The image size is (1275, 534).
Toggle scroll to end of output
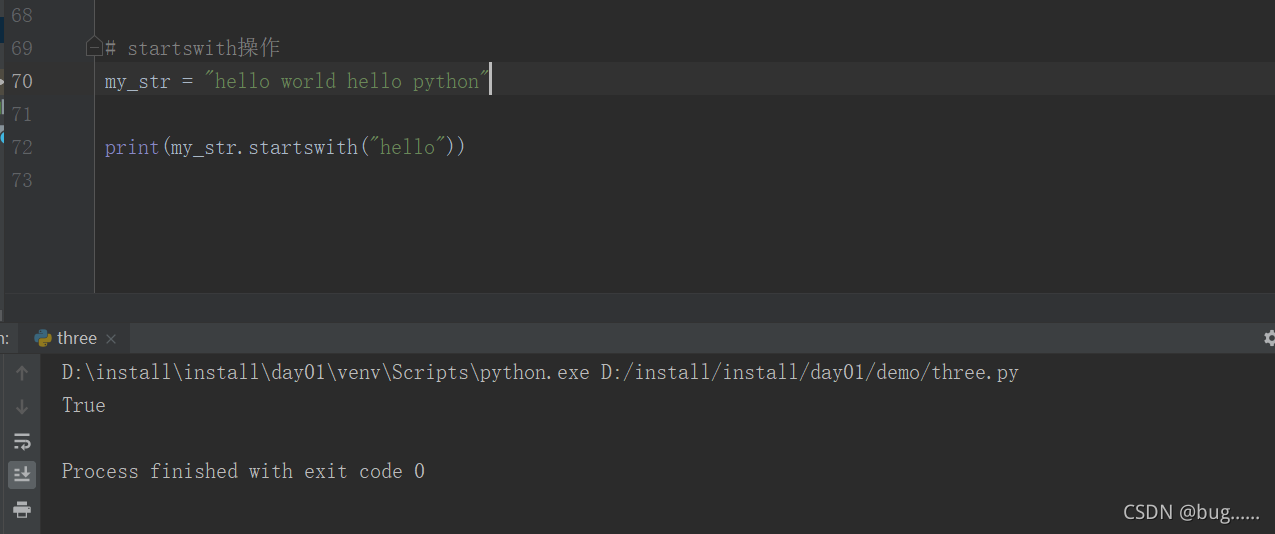[x=22, y=474]
